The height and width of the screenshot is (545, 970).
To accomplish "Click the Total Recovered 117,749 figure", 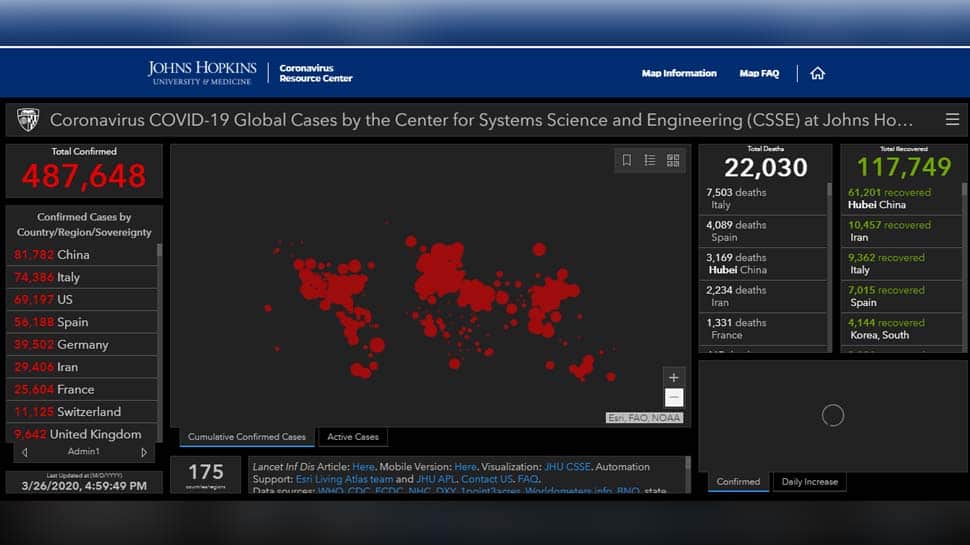I will point(904,167).
